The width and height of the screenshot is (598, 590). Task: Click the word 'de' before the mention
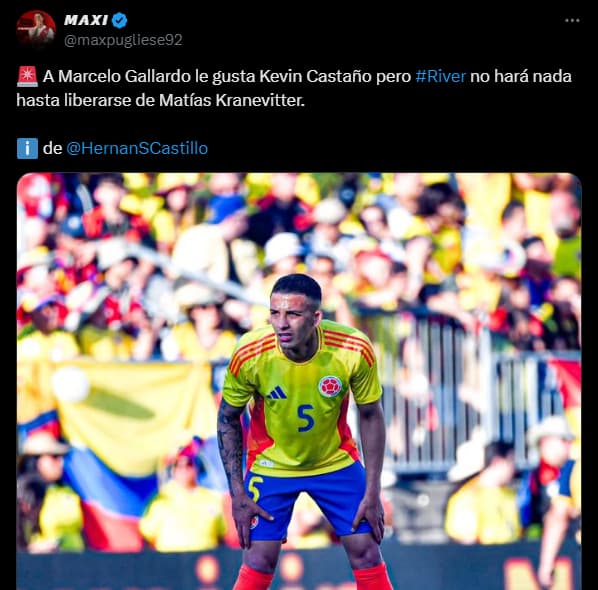(52, 148)
